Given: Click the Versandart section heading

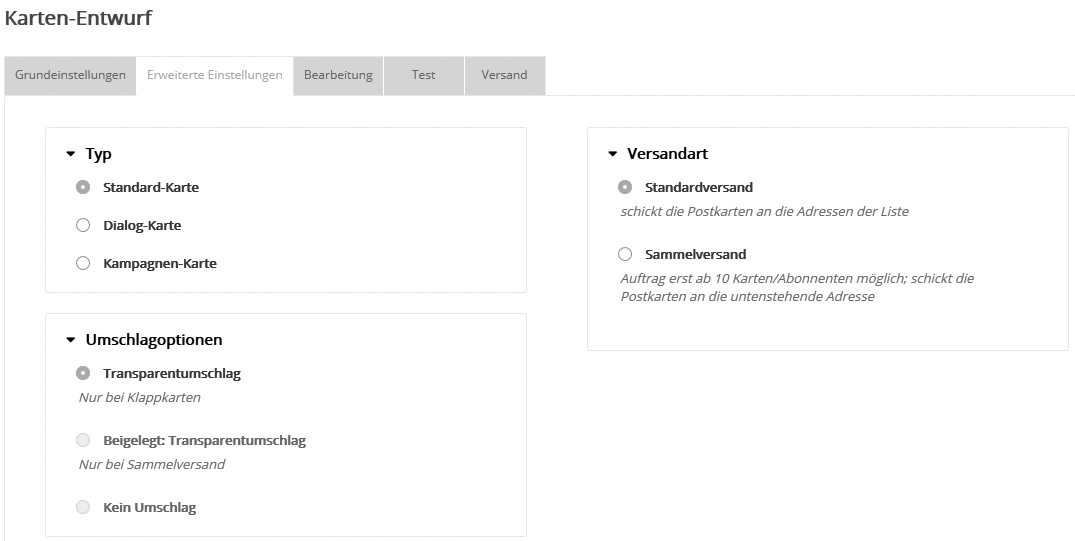Looking at the screenshot, I should tap(667, 154).
